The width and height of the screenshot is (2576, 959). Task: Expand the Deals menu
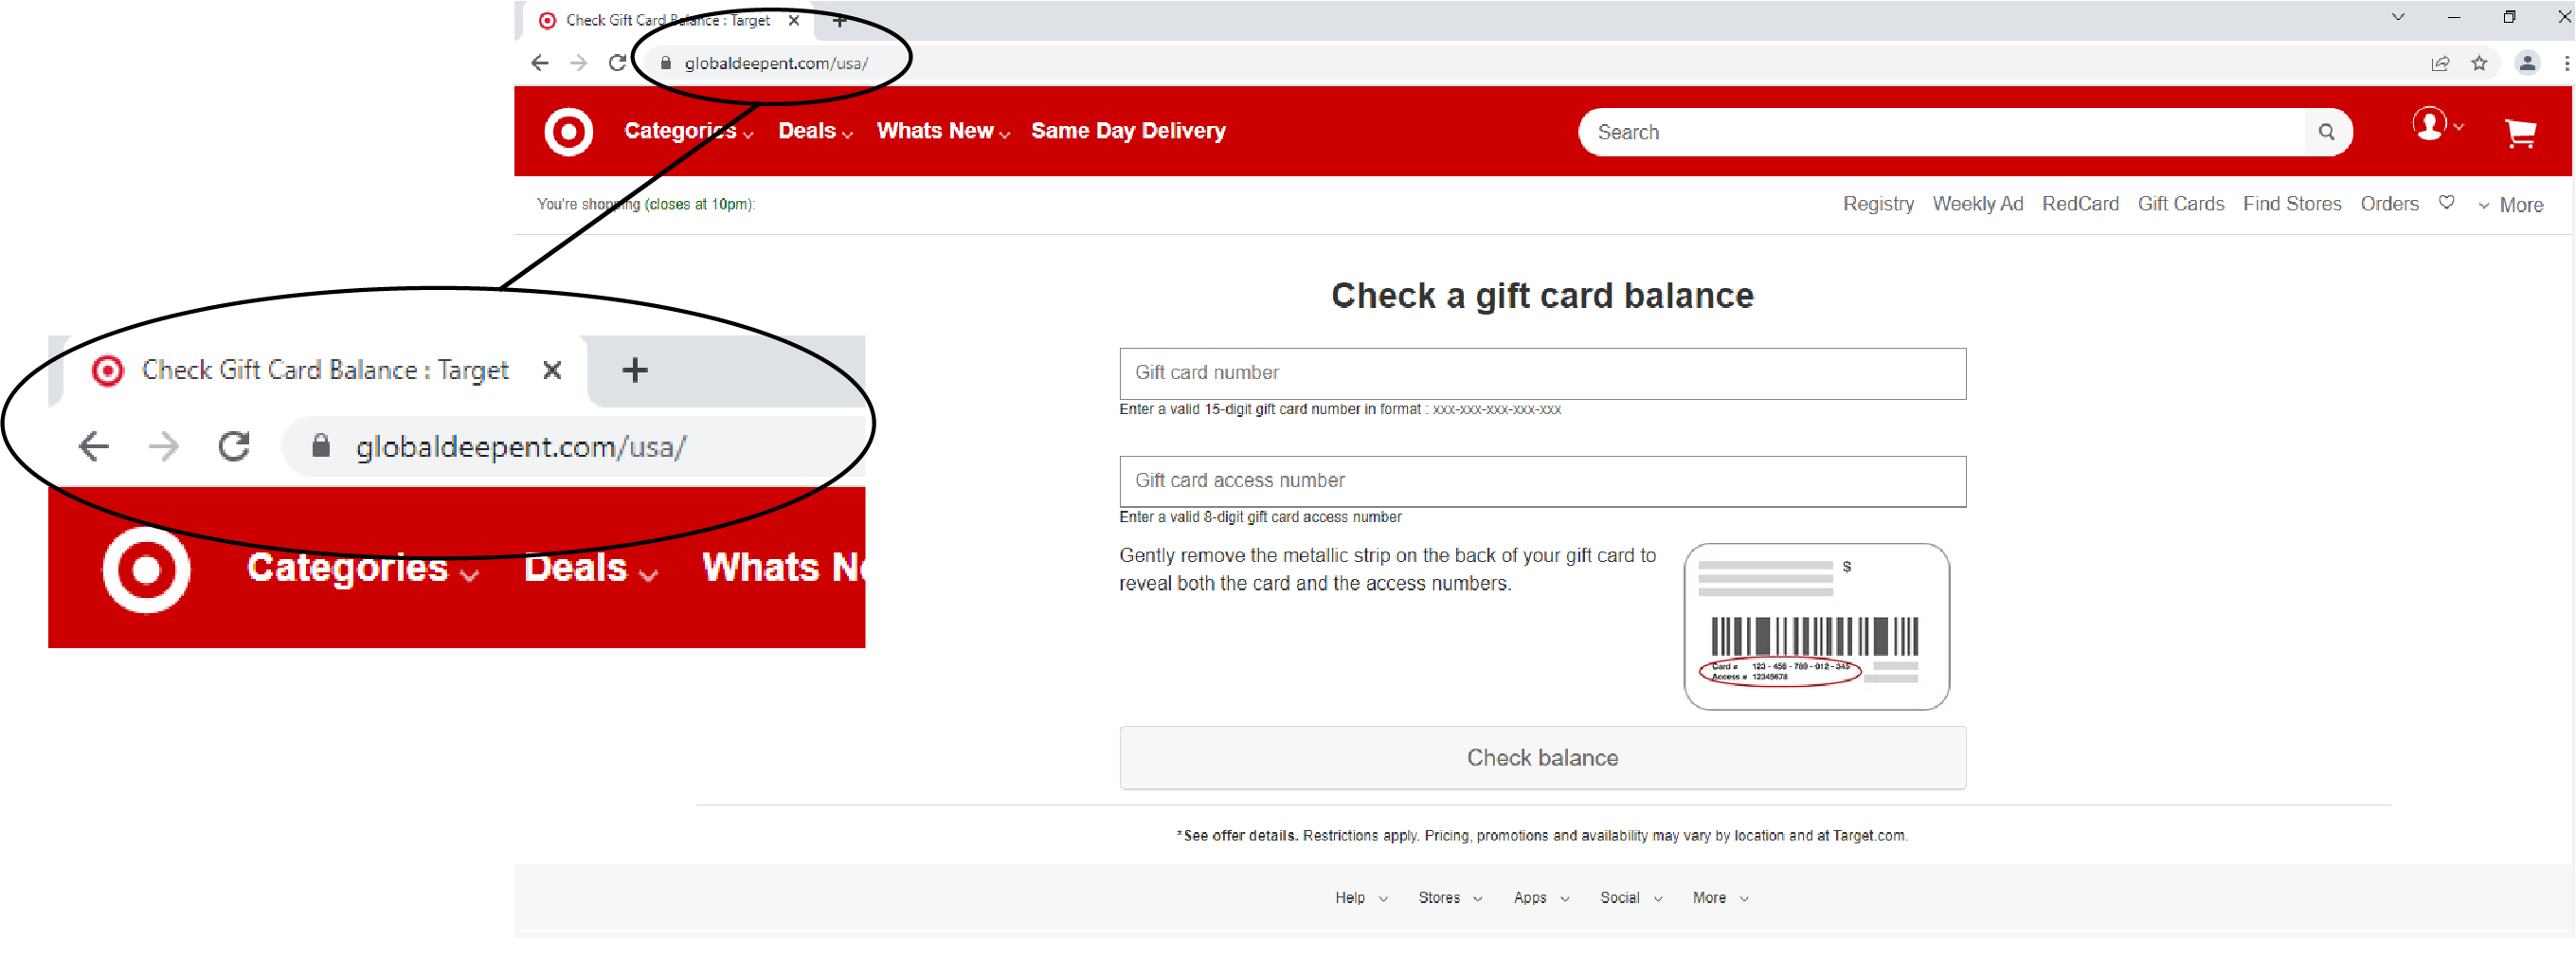(x=815, y=131)
